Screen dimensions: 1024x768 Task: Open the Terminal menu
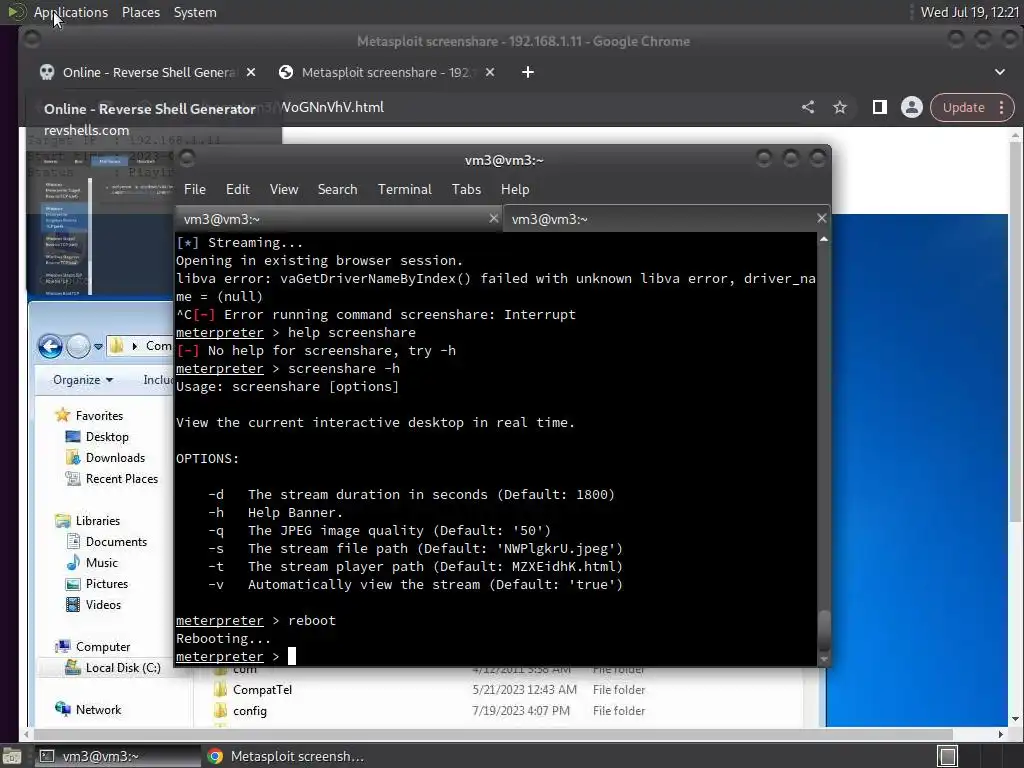coord(404,189)
